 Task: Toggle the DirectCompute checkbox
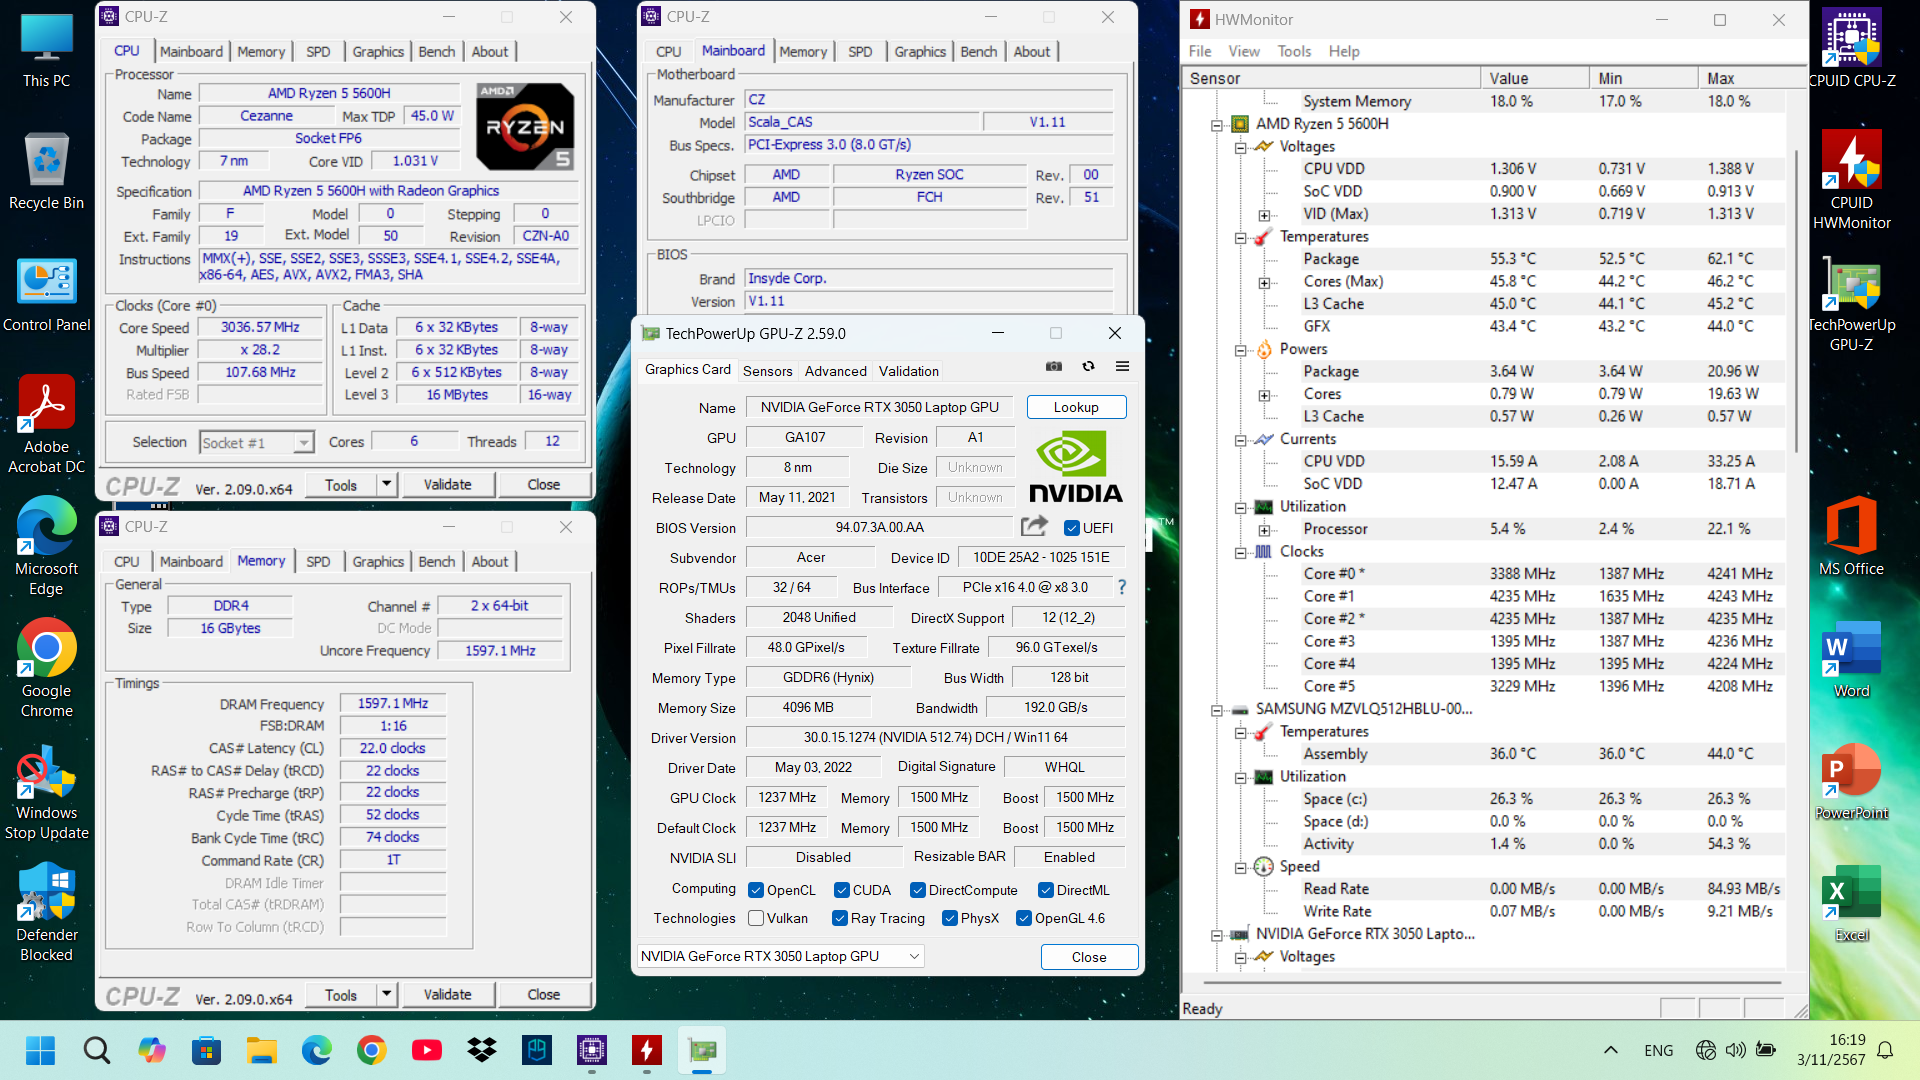click(x=917, y=890)
